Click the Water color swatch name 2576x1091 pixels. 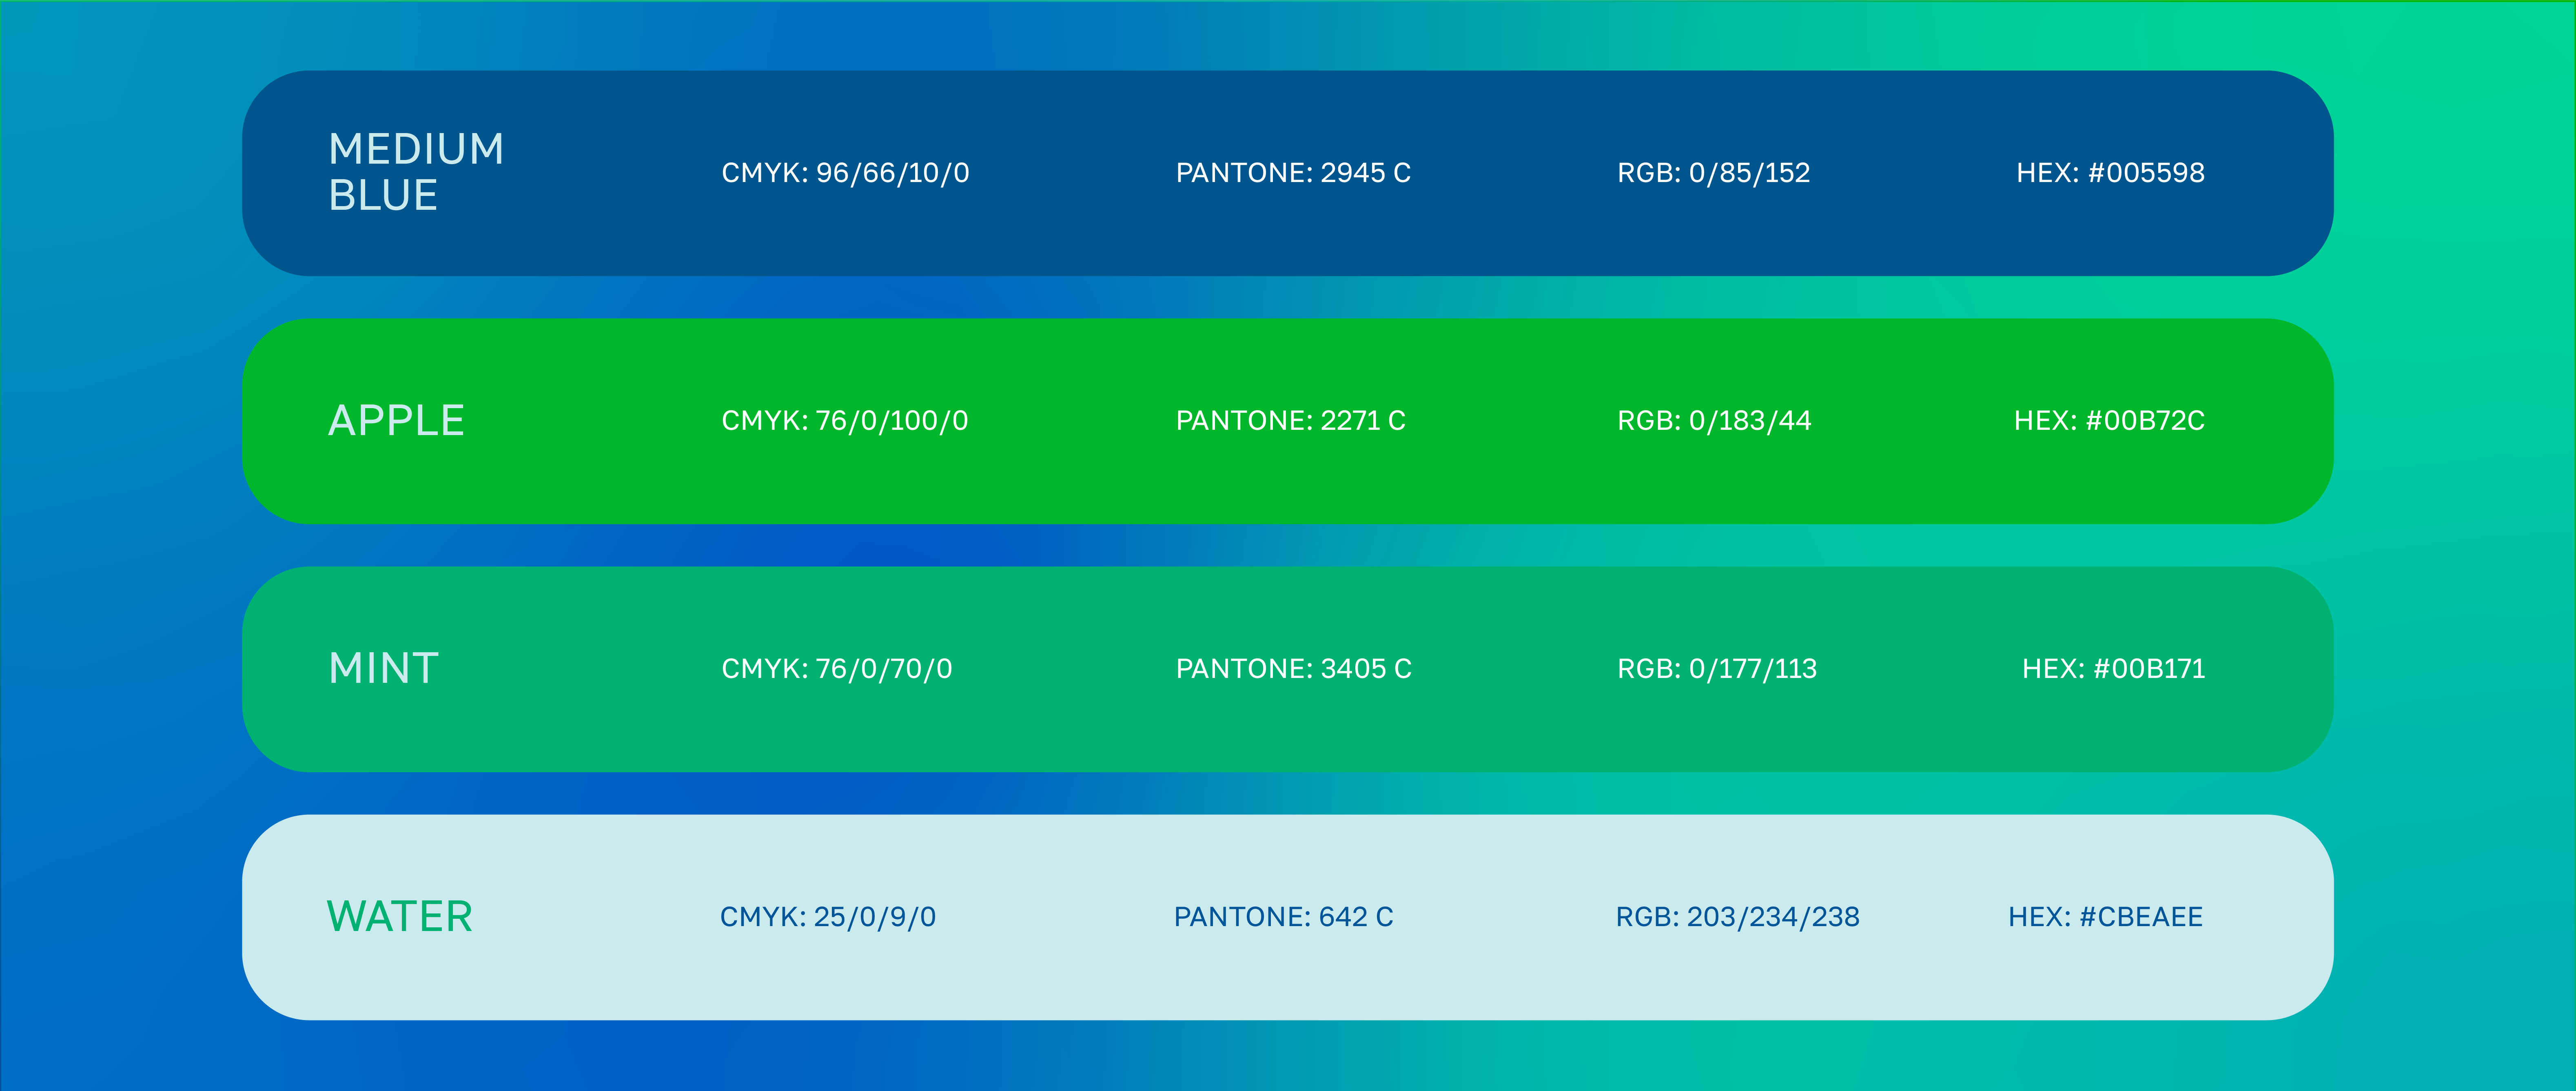coord(399,916)
